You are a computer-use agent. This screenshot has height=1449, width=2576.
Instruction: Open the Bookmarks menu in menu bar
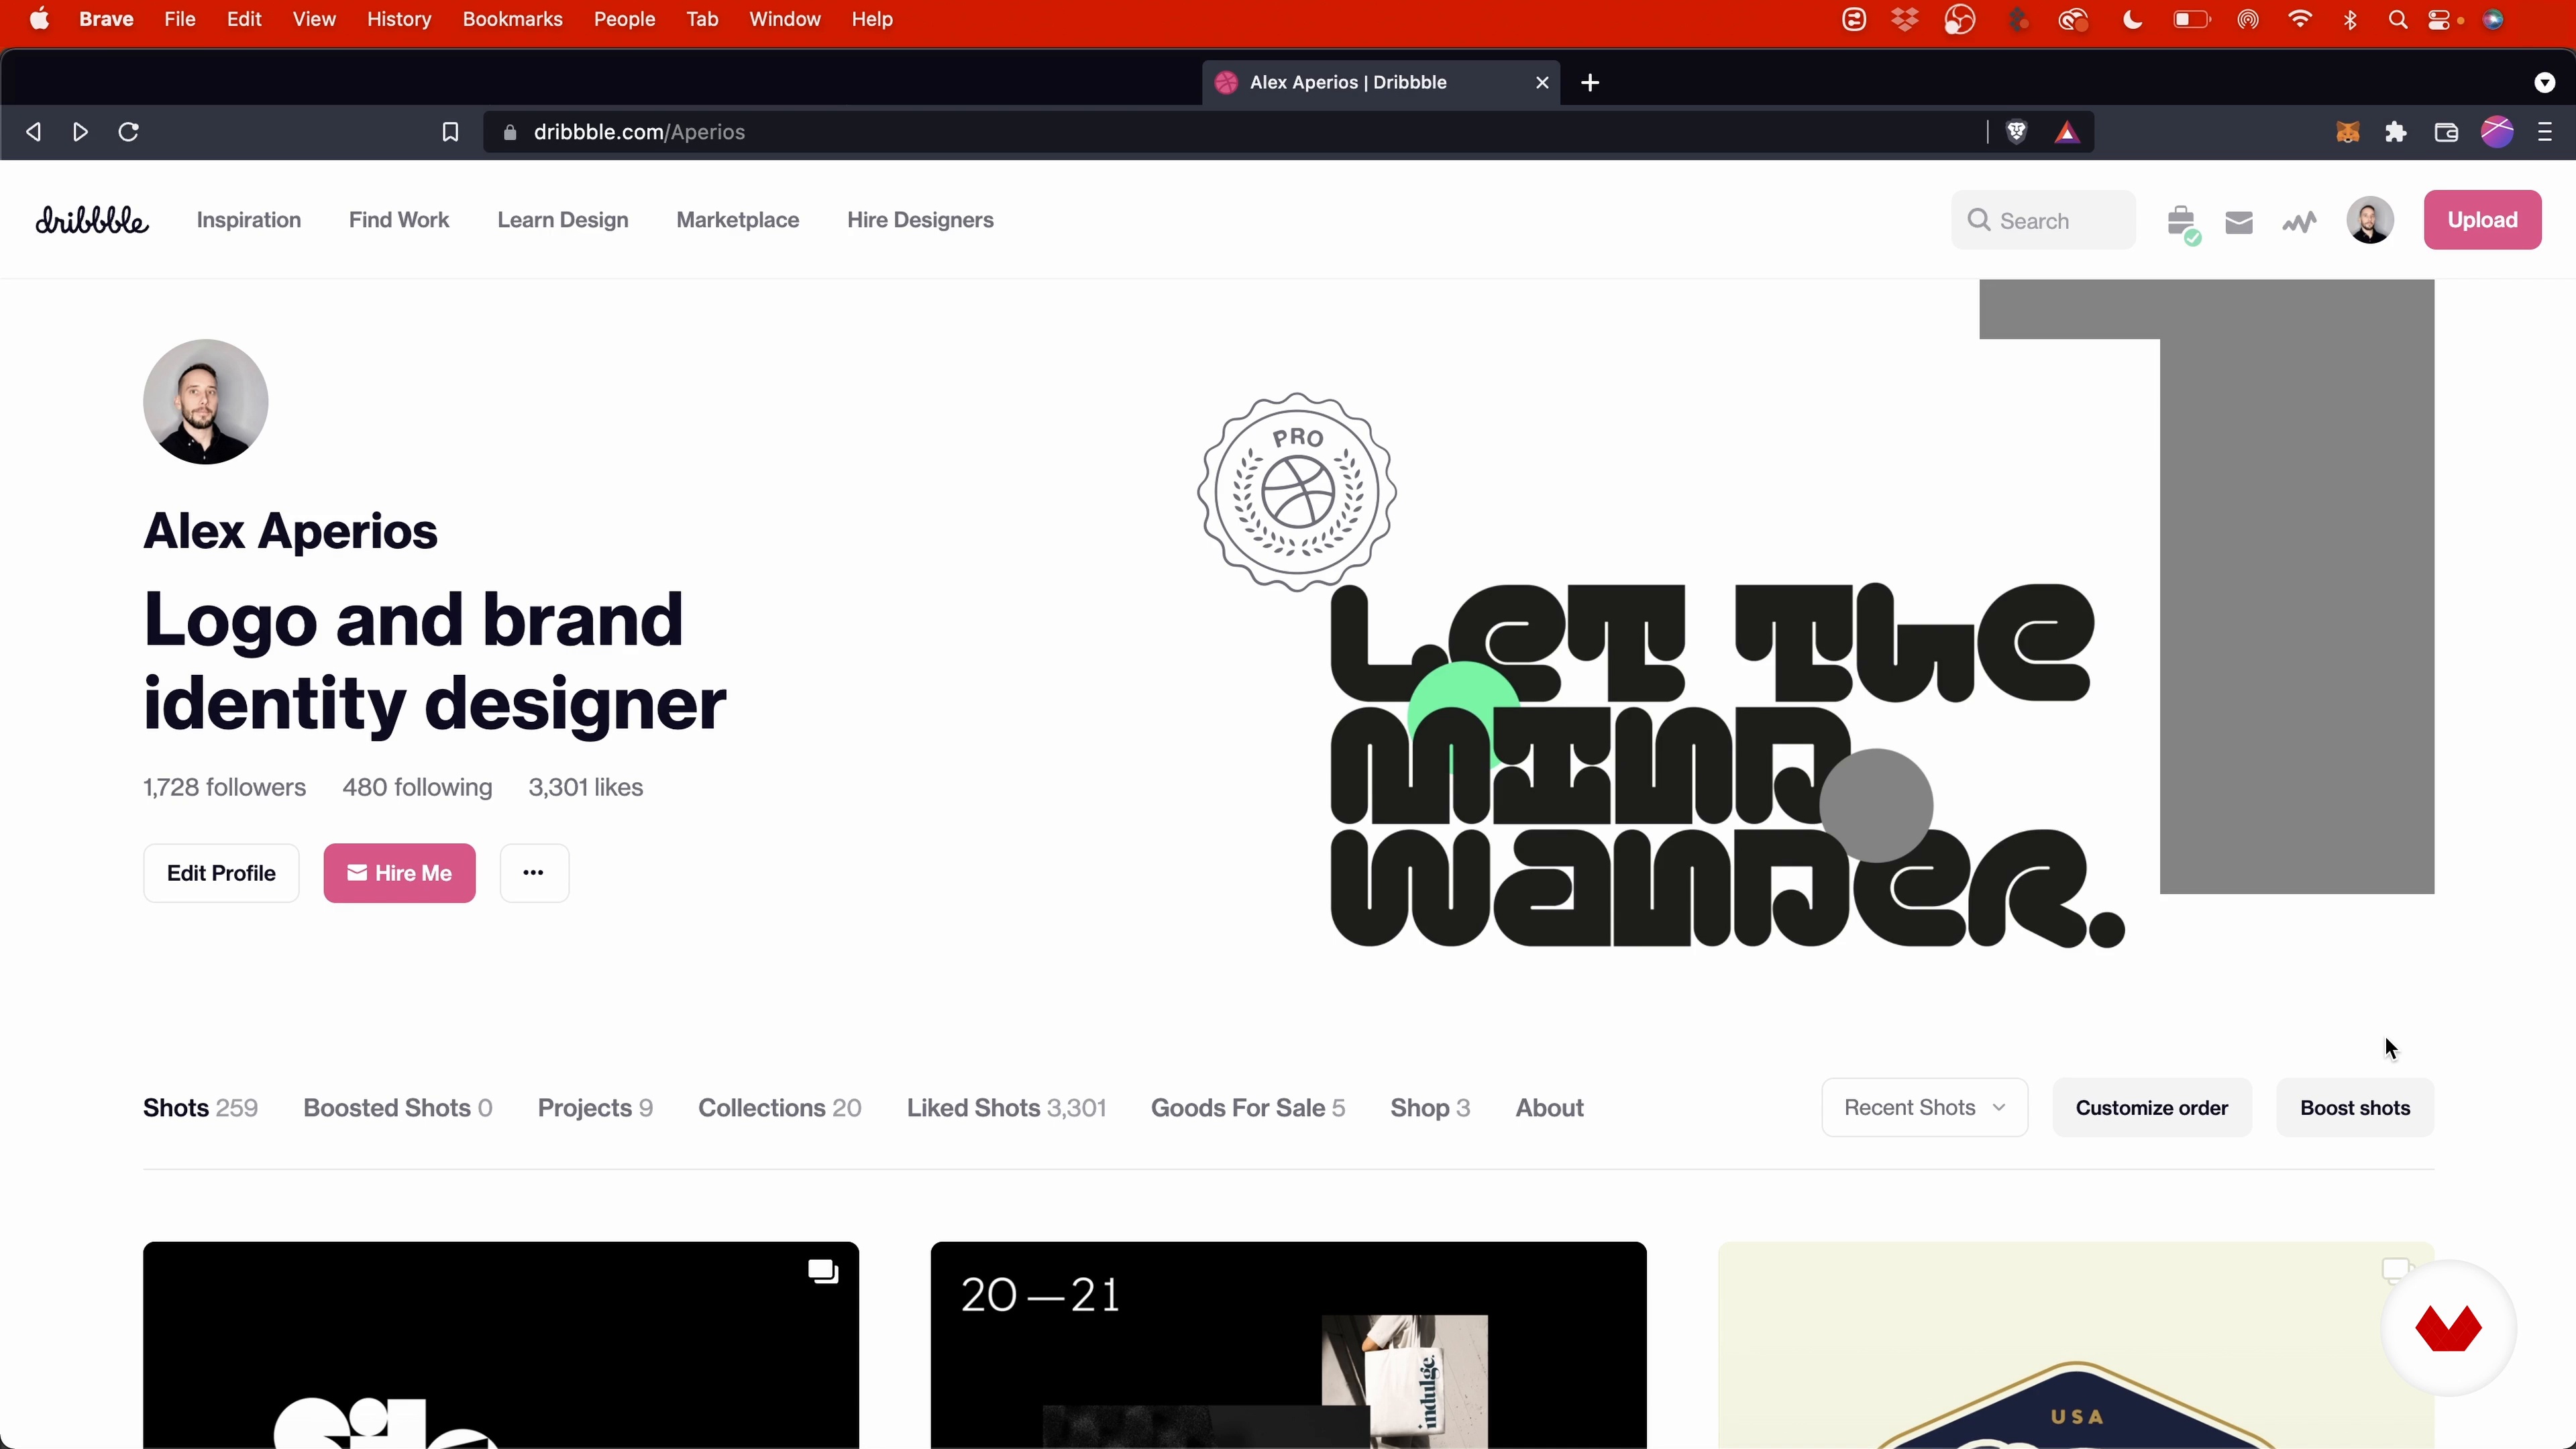click(512, 20)
